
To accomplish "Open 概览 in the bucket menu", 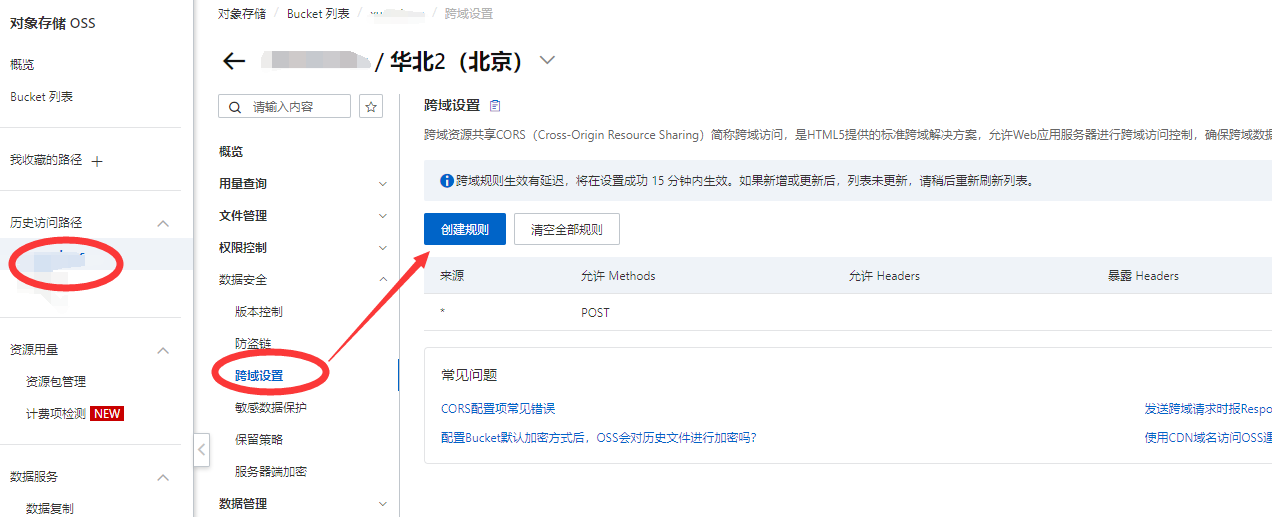I will [x=231, y=152].
